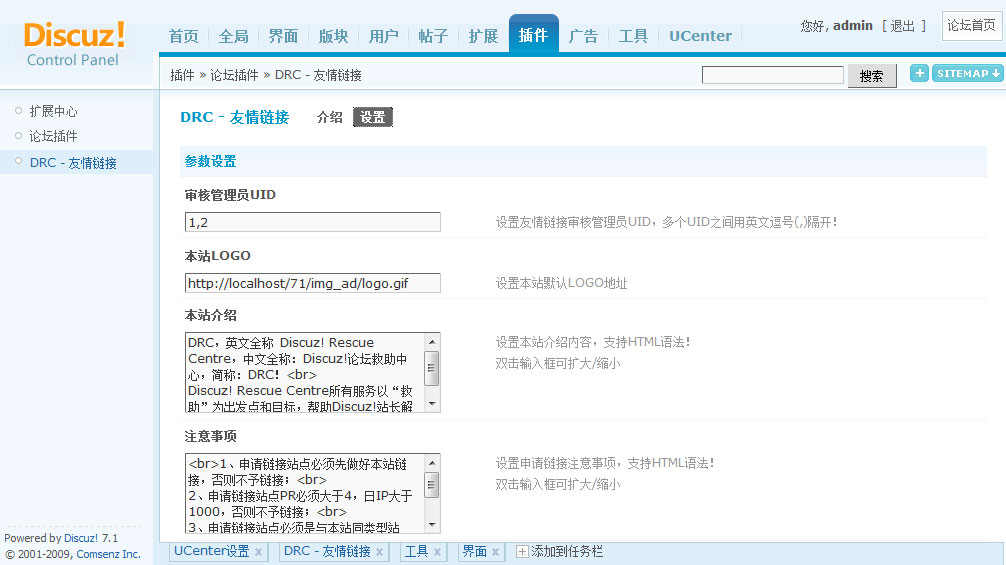Click inside the 本站介绍 textarea
Viewport: 1006px width, 565px height.
(305, 373)
